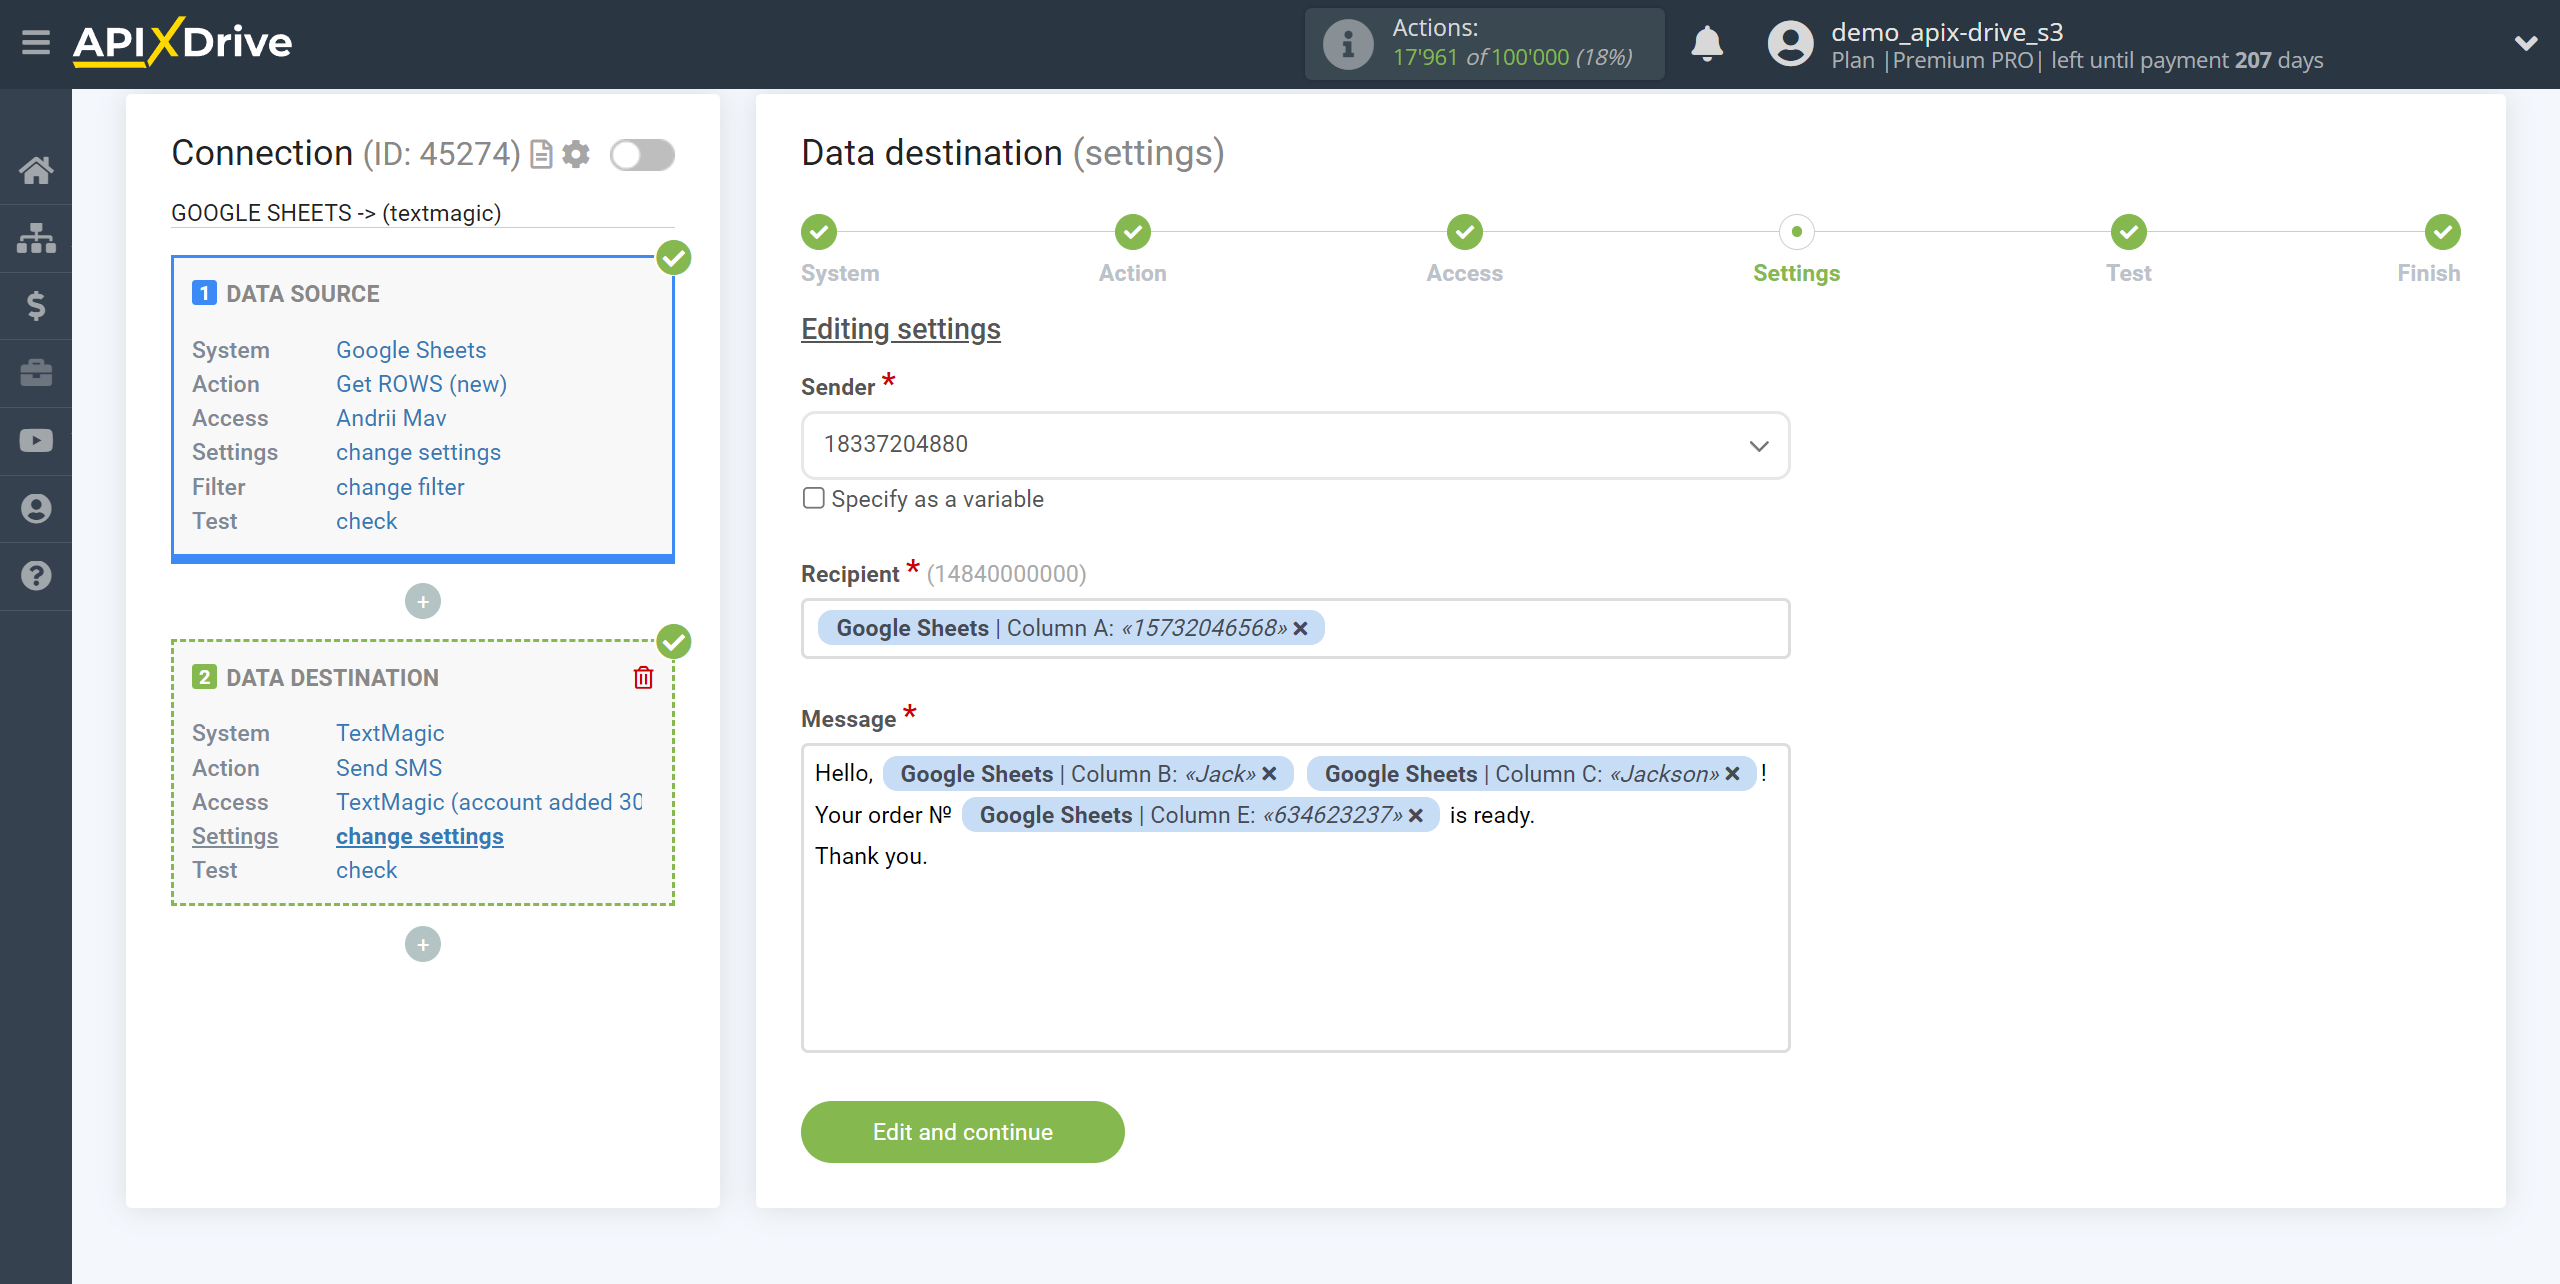Delete the Data Destination block

pos(643,678)
